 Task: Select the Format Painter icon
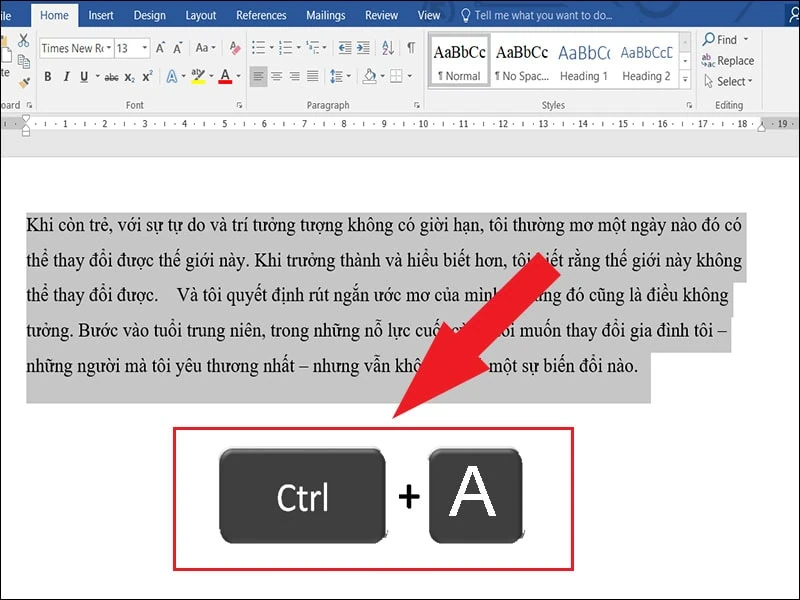pos(24,80)
